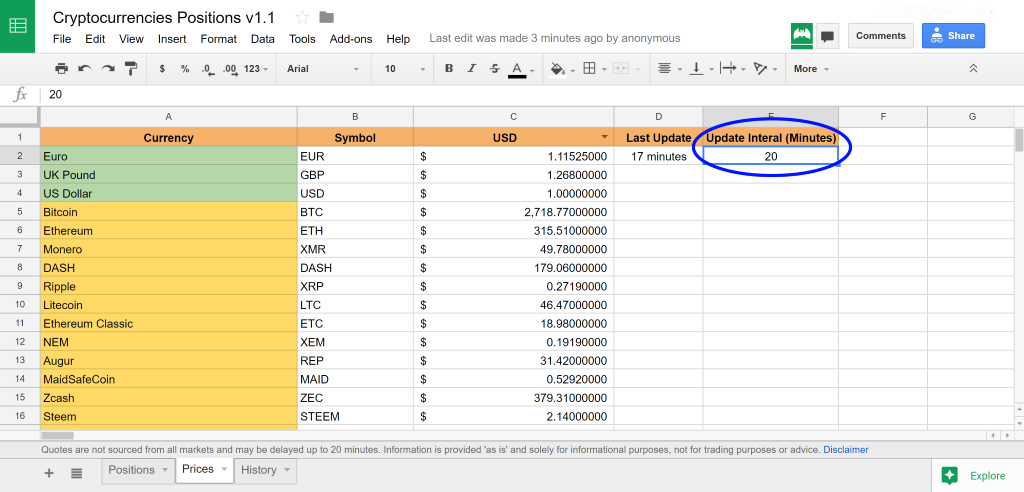
Task: Click the horizontal scrollbar thumb
Action: [x=57, y=435]
